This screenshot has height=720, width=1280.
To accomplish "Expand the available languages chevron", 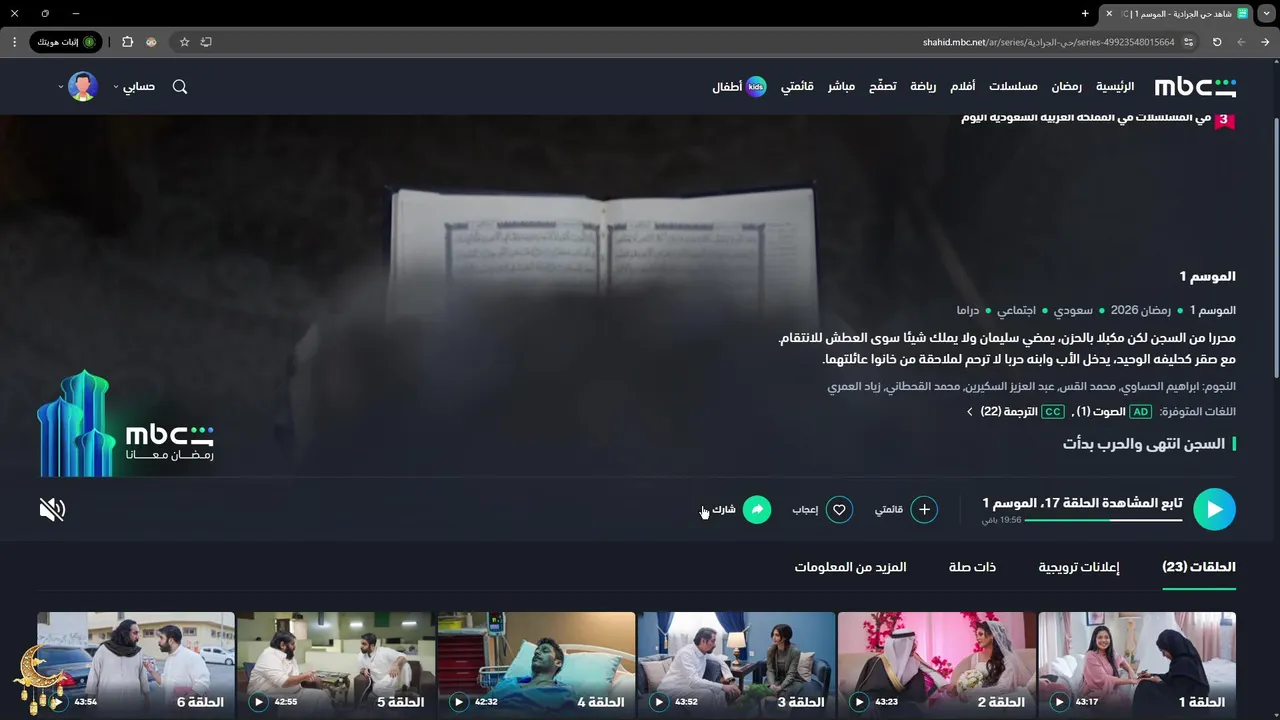I will pyautogui.click(x=969, y=412).
